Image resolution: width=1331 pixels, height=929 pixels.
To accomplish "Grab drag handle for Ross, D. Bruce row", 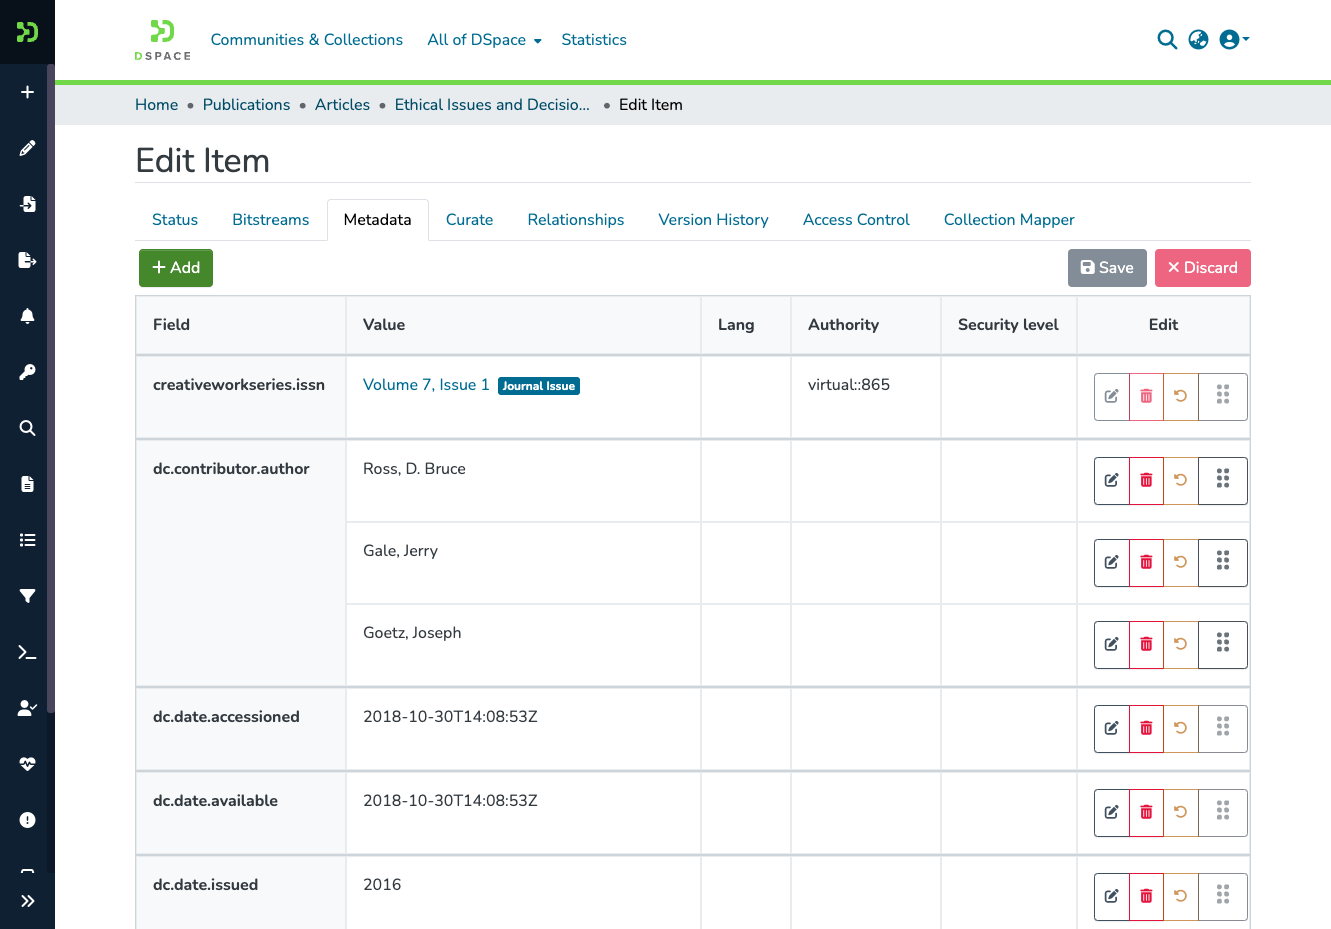I will (x=1223, y=481).
